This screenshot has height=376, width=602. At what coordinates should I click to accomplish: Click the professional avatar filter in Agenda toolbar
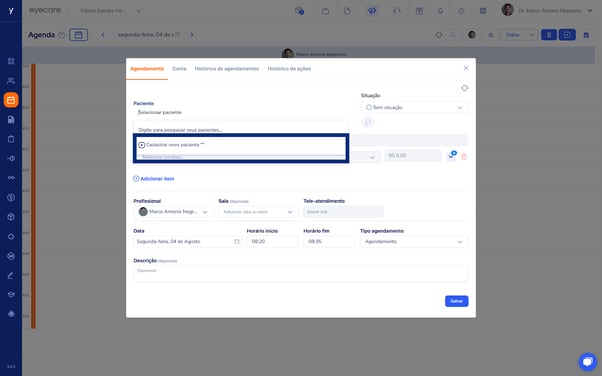(x=472, y=35)
